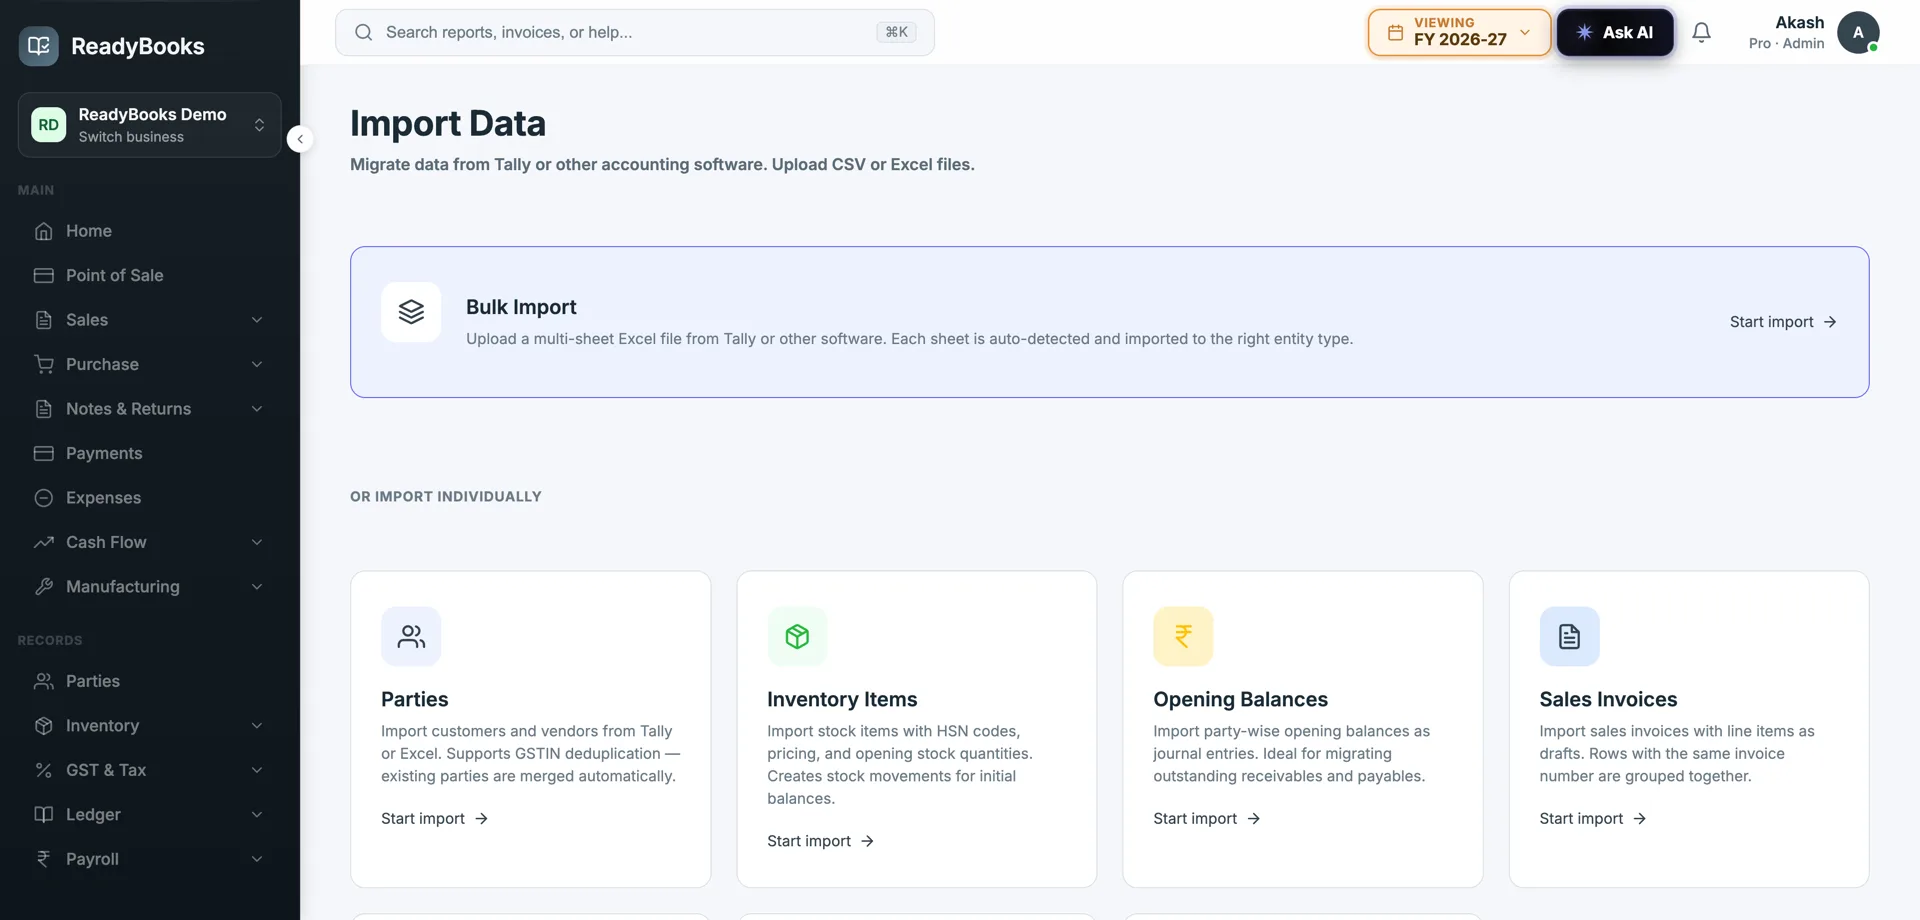Image resolution: width=1920 pixels, height=920 pixels.
Task: Click the Opening Balances card title
Action: [x=1240, y=699]
